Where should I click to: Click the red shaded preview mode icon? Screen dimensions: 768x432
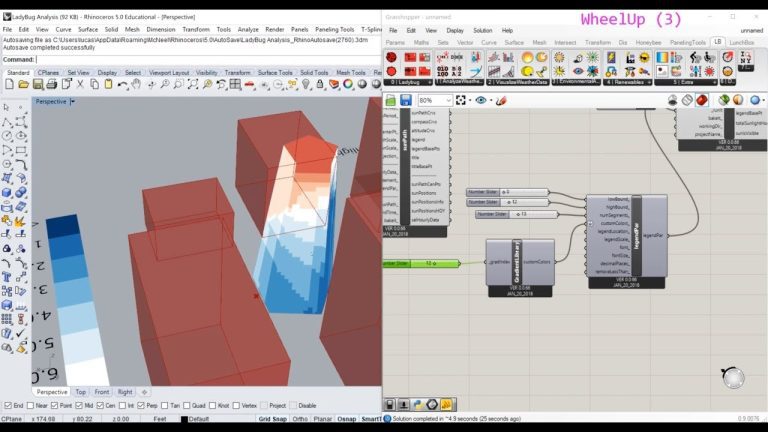(x=702, y=100)
